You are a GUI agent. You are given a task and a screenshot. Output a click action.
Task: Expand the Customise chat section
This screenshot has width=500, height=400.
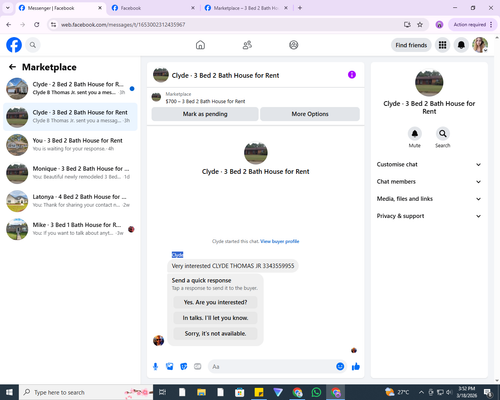(429, 164)
